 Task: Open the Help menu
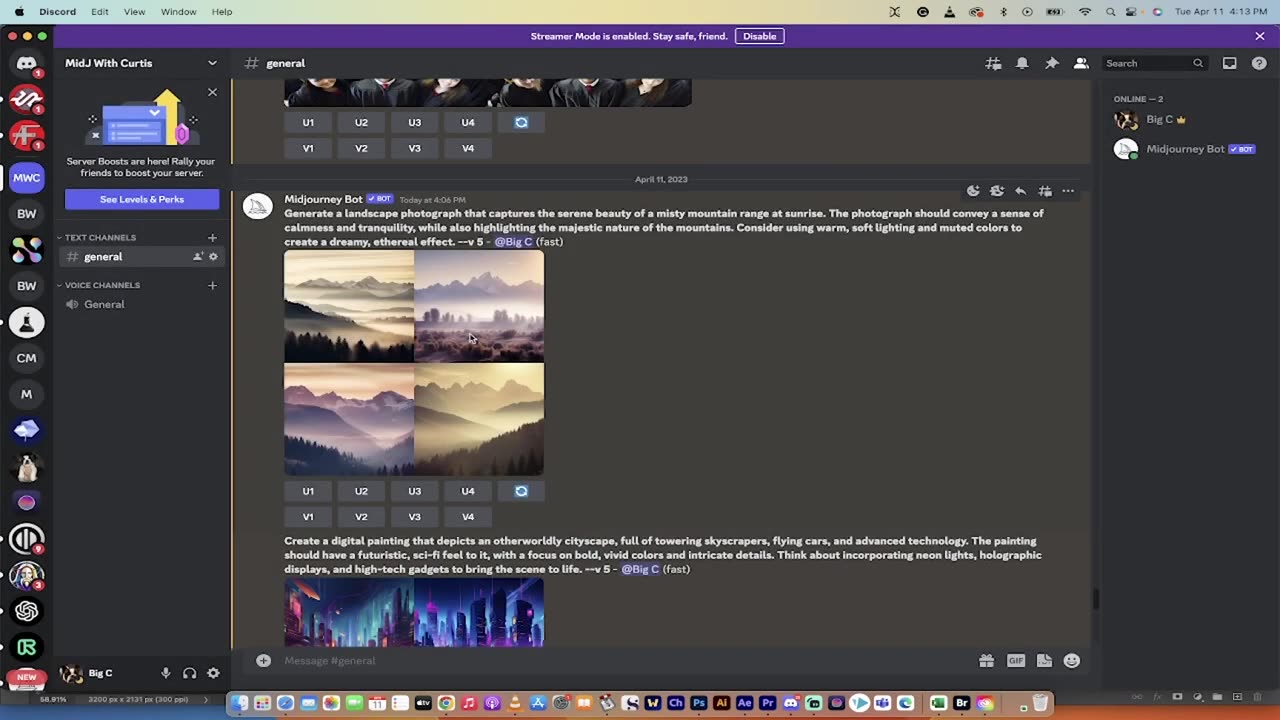222,11
